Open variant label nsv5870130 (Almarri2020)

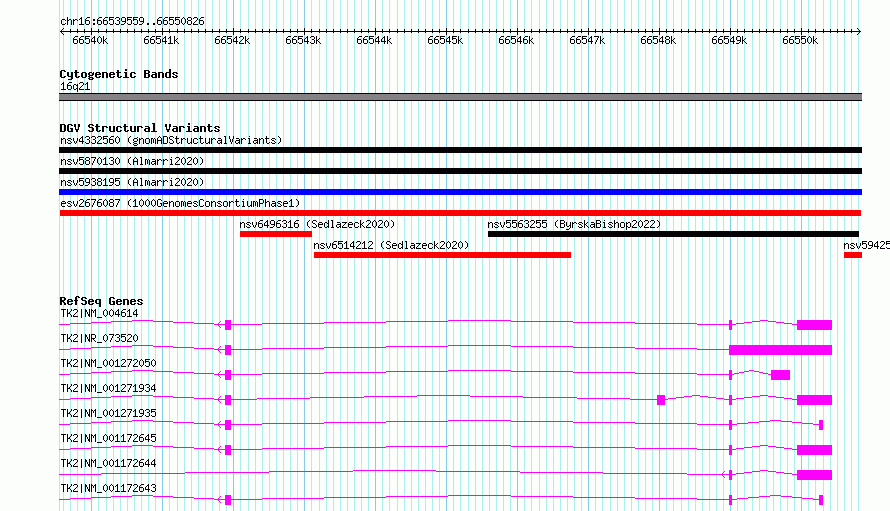(x=132, y=161)
